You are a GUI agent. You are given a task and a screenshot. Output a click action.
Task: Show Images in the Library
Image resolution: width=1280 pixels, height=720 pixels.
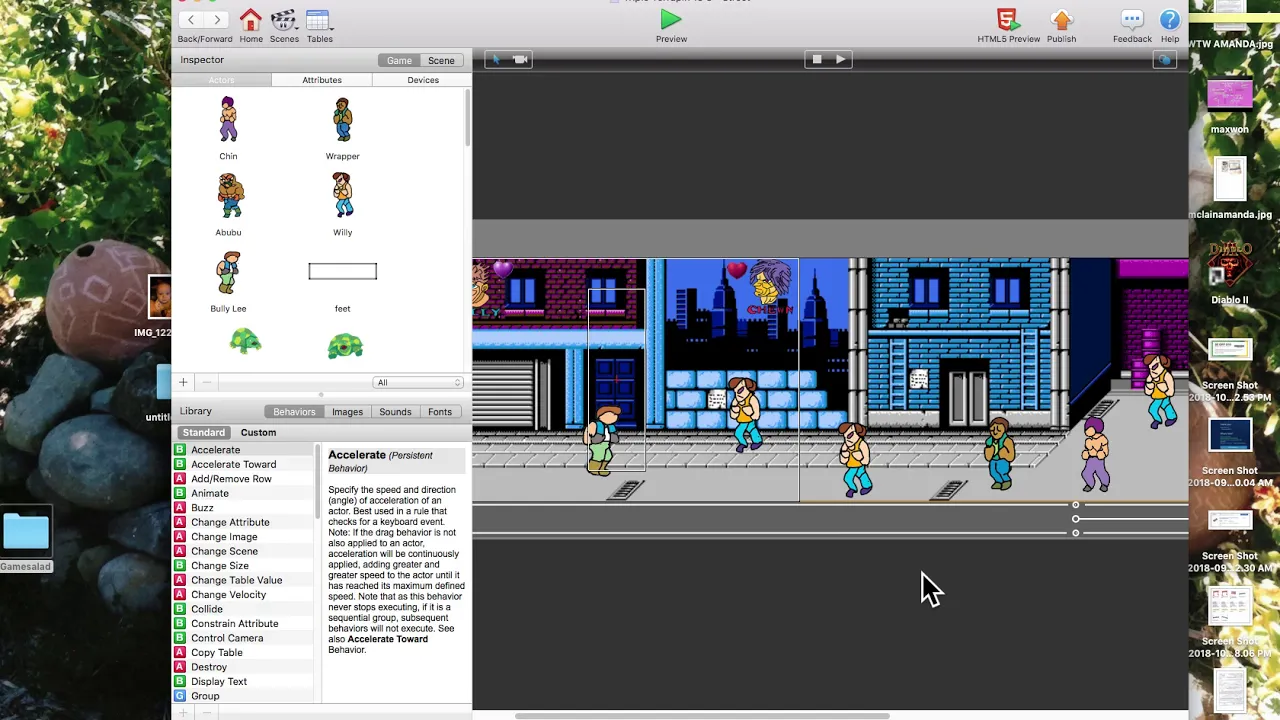click(347, 411)
